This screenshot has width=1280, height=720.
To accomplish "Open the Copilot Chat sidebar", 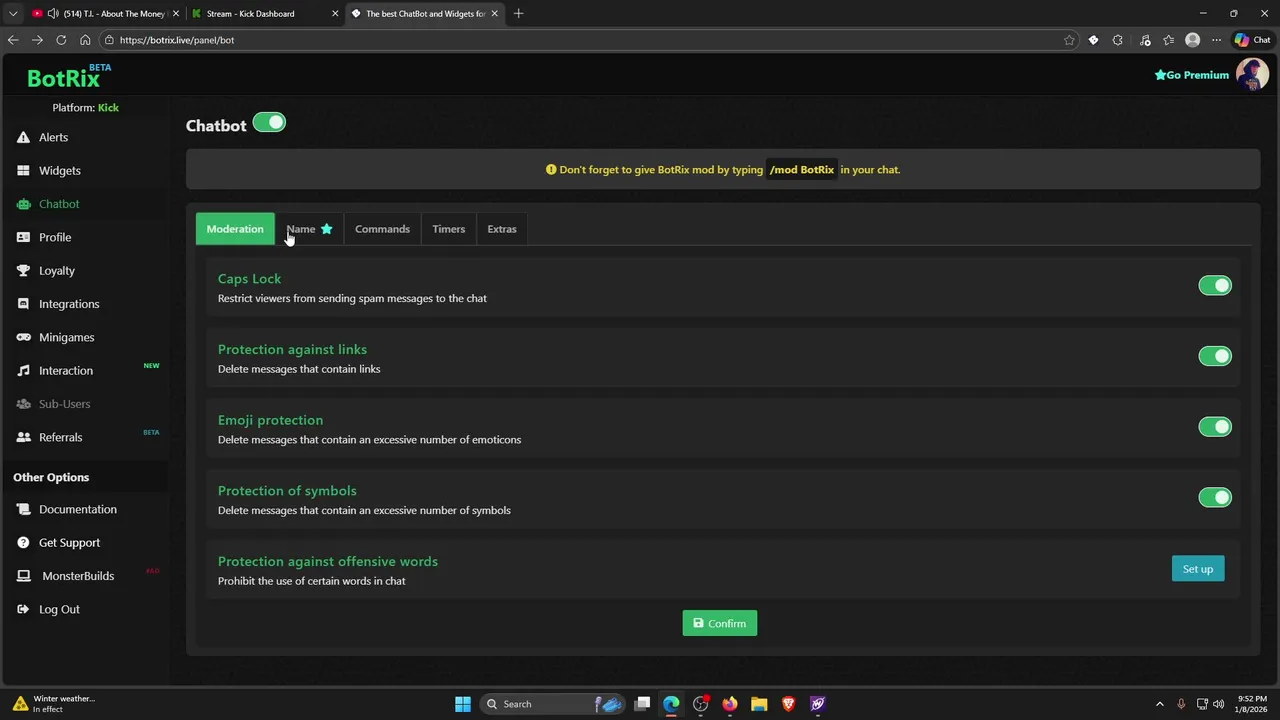I will 1253,40.
